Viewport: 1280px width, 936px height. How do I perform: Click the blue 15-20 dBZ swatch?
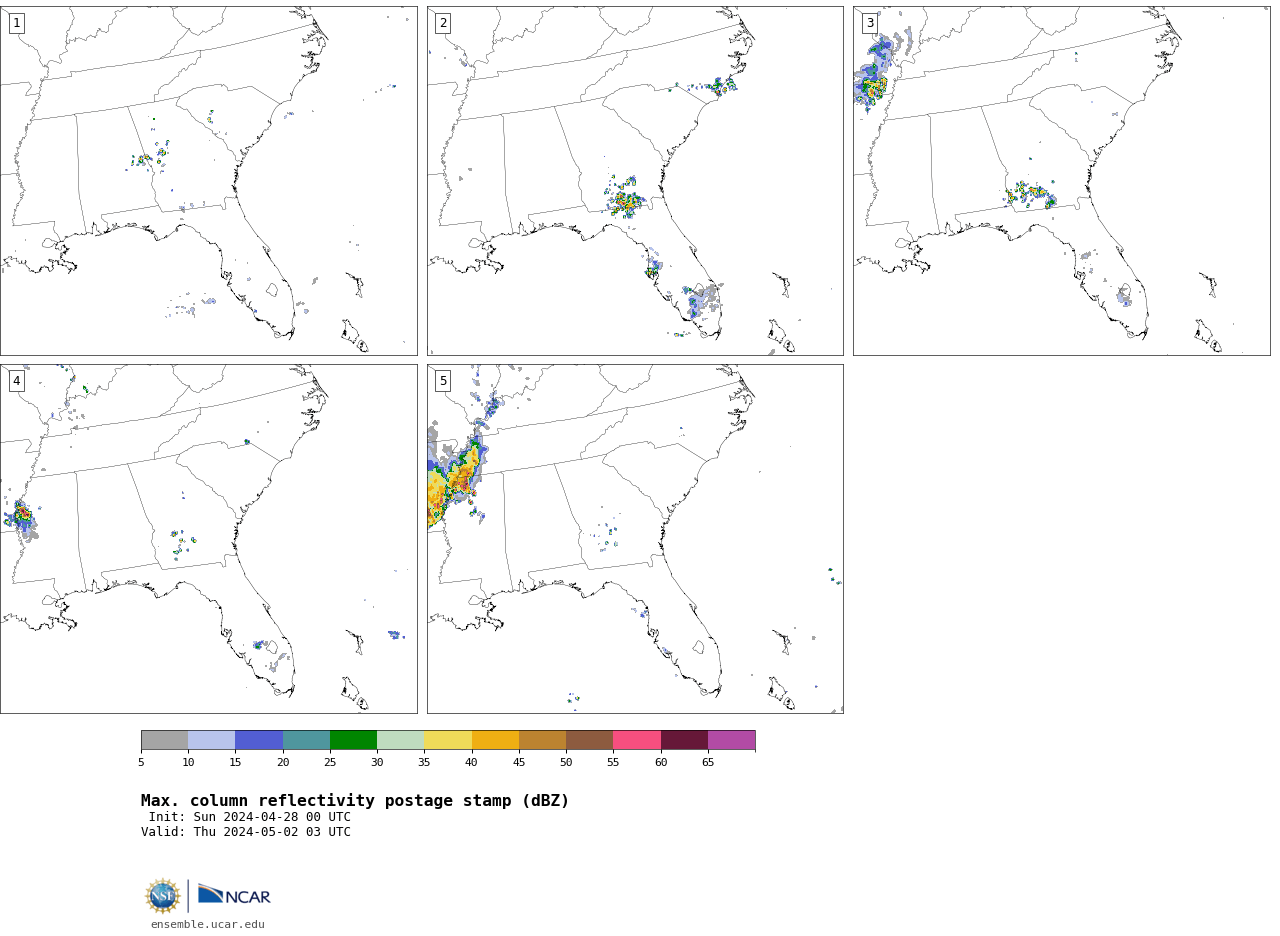pos(259,740)
